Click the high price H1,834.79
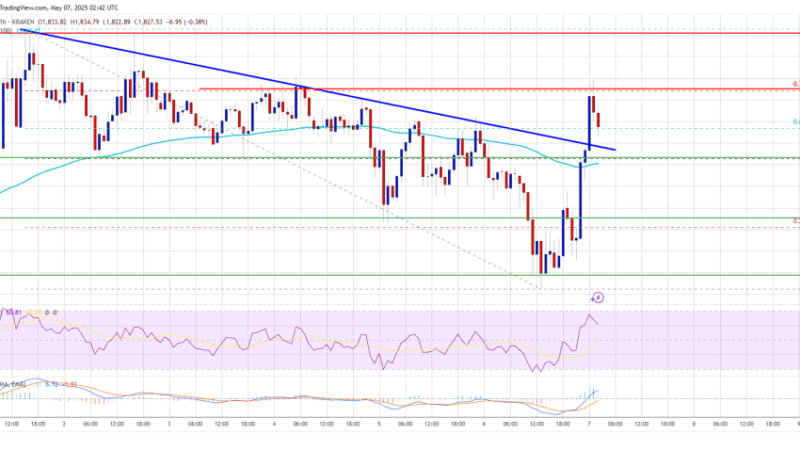Screen dimensions: 800x450 [85, 22]
